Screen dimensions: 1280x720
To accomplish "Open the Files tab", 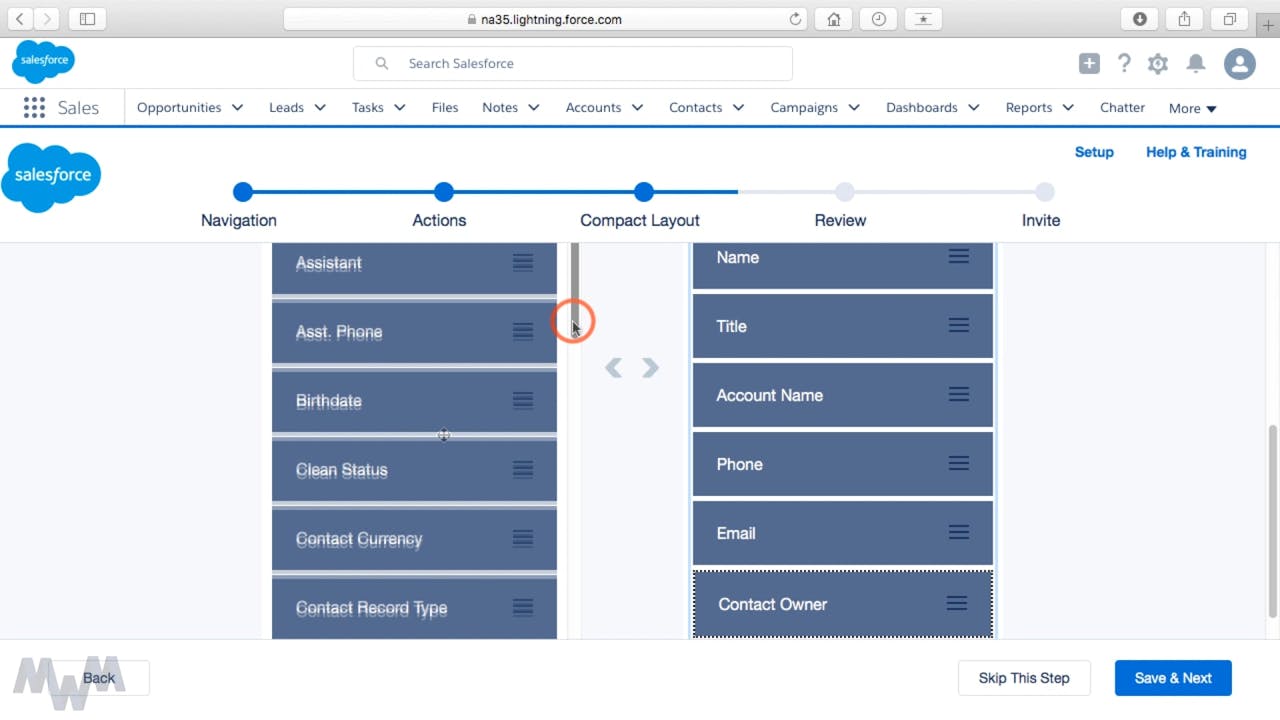I will (x=445, y=108).
